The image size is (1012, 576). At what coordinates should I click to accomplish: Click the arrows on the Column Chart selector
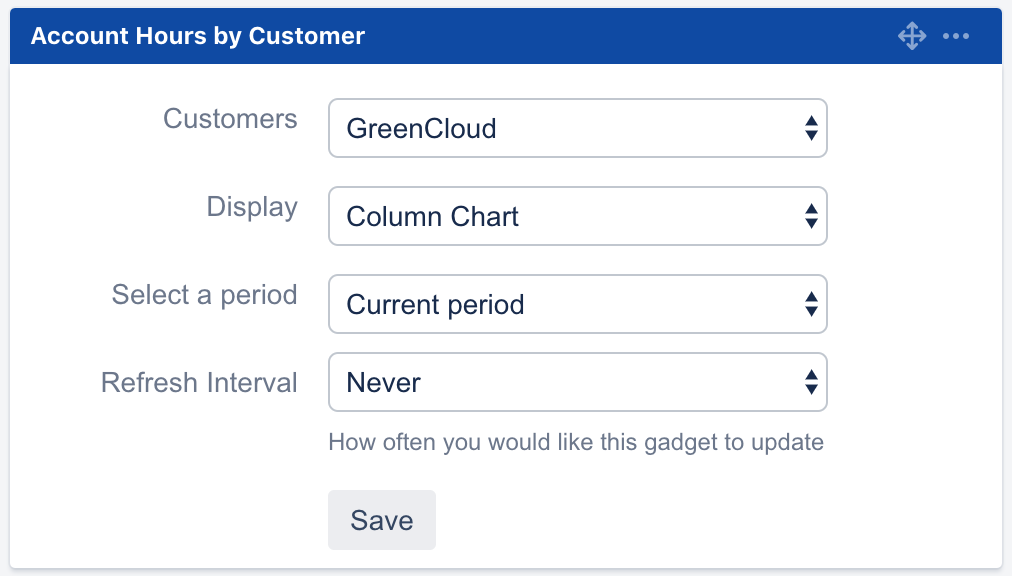[x=811, y=216]
